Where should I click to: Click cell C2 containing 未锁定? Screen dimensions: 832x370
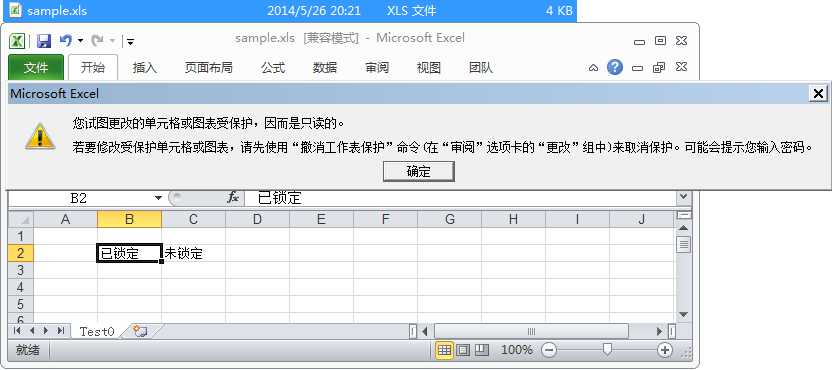193,253
